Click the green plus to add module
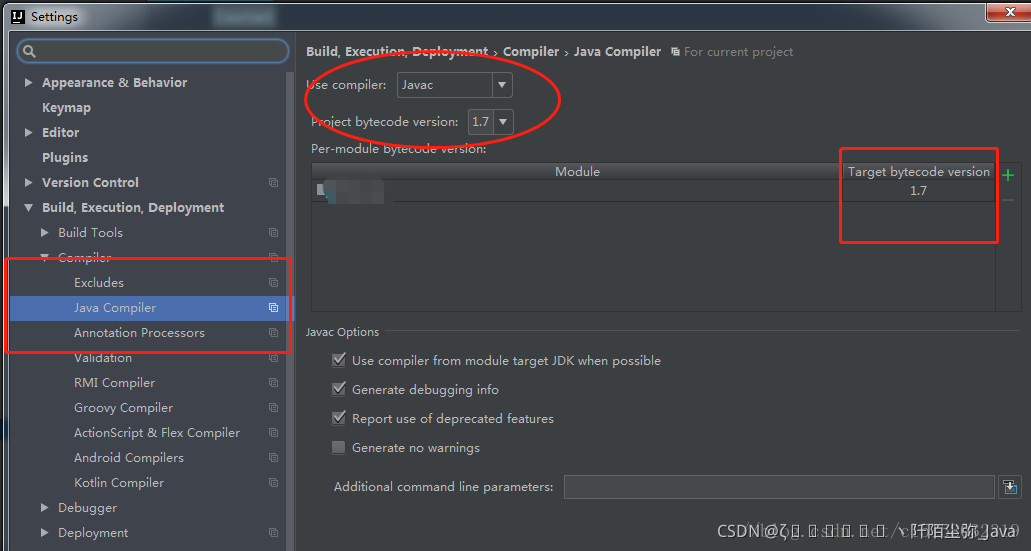Screen dimensions: 1031x551 click(x=1007, y=175)
